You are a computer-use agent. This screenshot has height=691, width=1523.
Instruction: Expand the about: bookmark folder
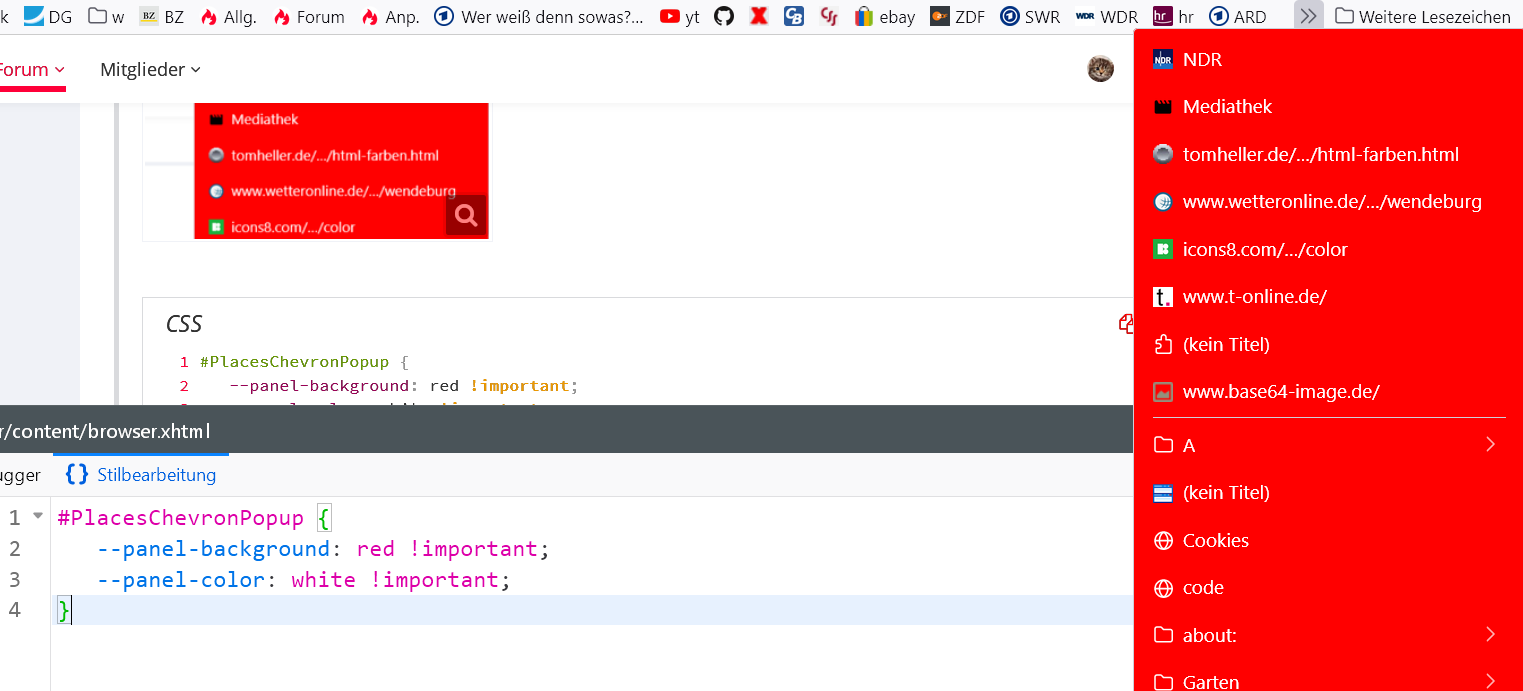(x=1328, y=635)
